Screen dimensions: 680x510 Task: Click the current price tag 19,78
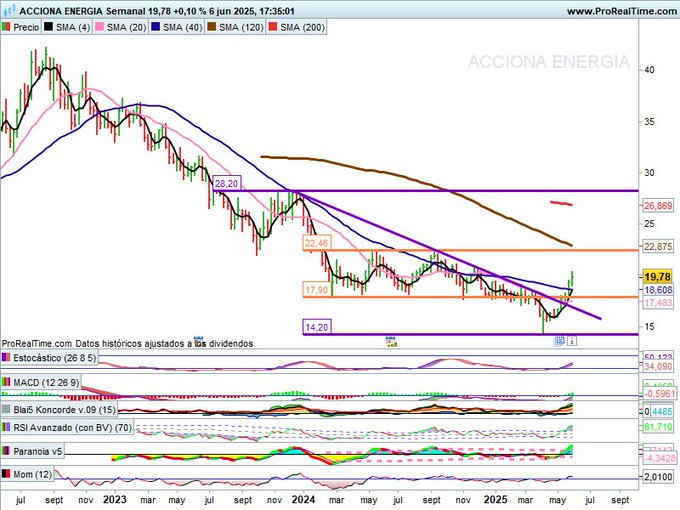(657, 277)
